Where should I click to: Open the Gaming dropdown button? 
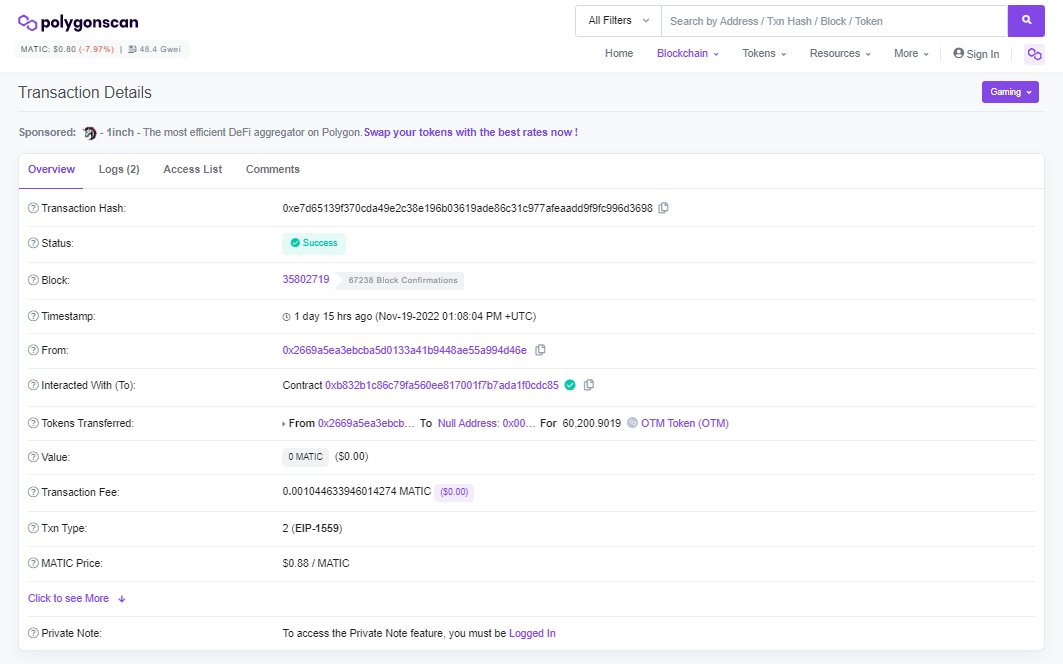click(x=1010, y=92)
